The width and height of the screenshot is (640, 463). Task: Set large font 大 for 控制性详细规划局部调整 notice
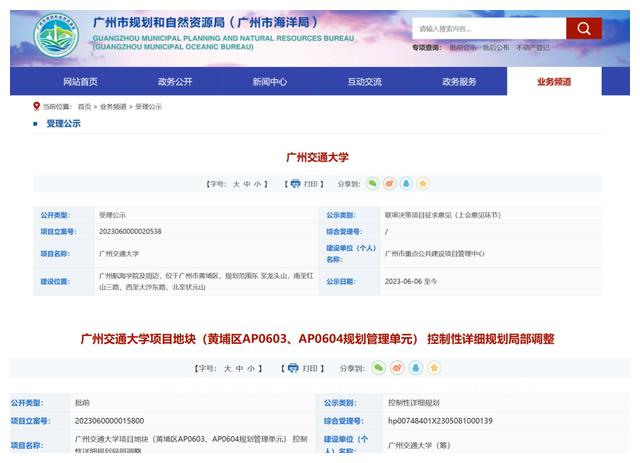click(227, 368)
